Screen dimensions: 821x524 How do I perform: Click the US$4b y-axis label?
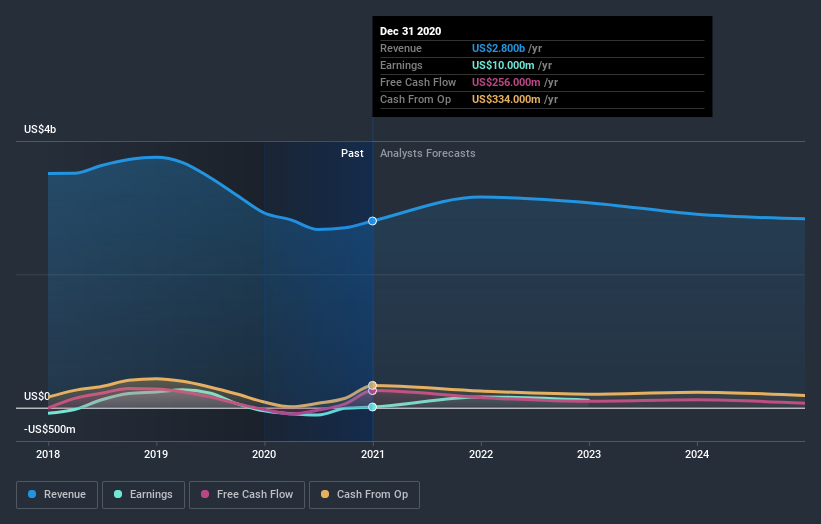tap(40, 129)
